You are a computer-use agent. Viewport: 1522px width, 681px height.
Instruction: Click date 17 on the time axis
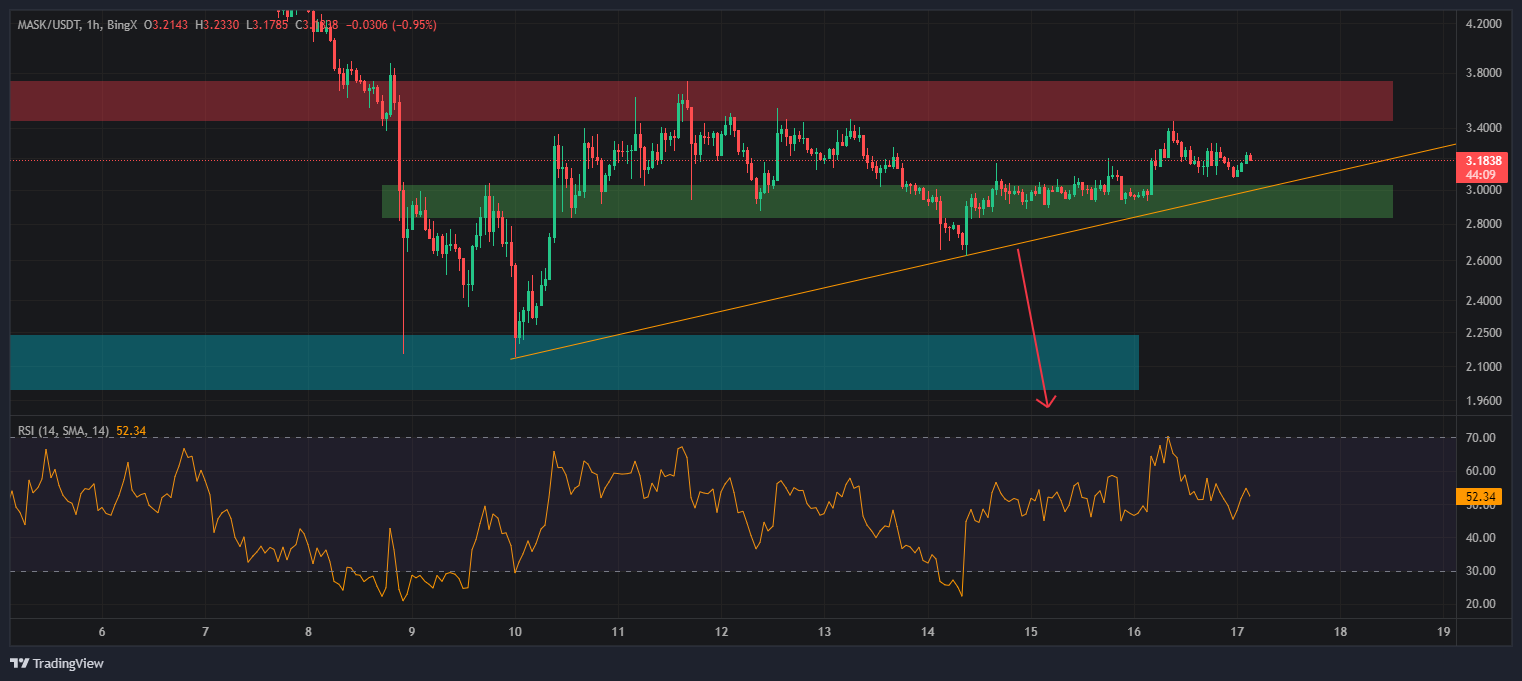click(1237, 632)
